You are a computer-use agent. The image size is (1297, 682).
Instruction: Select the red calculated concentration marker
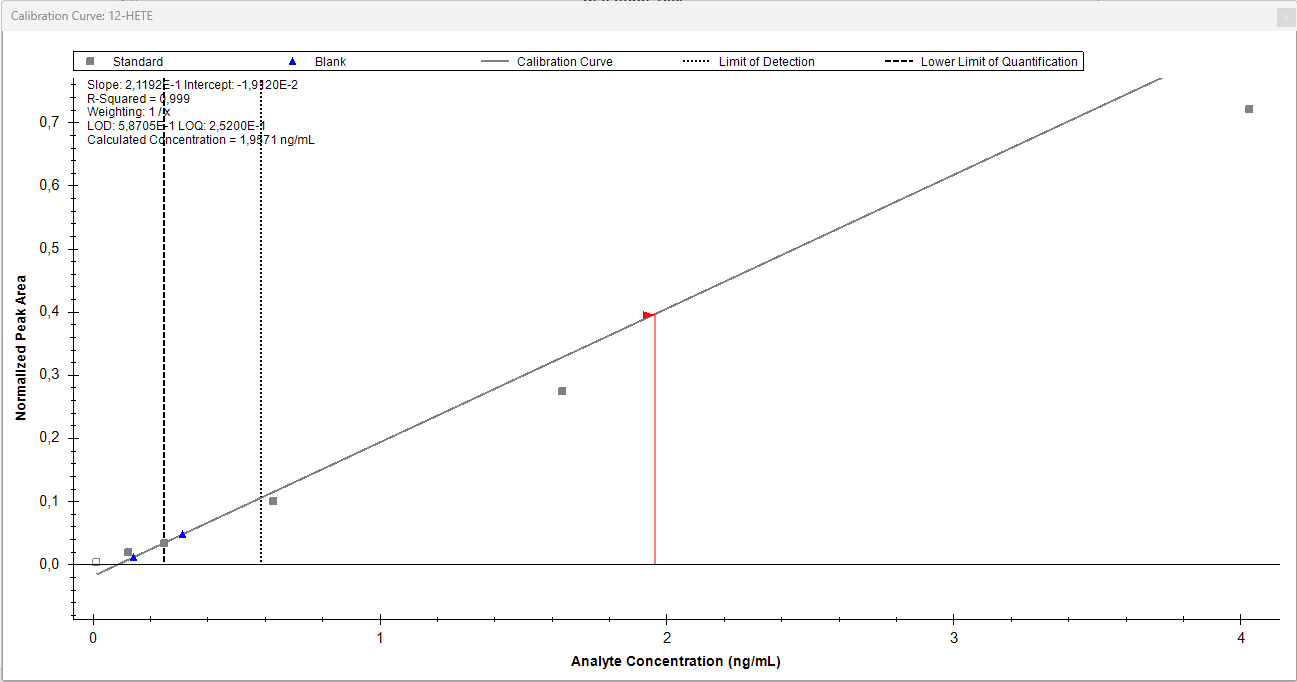(x=648, y=315)
